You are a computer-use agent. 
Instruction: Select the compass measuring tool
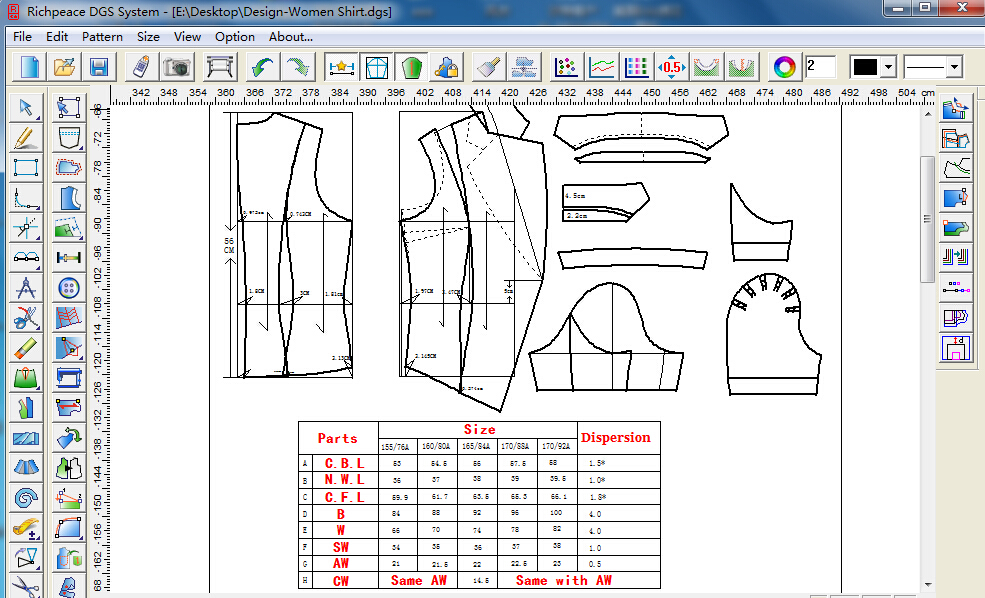[x=25, y=288]
